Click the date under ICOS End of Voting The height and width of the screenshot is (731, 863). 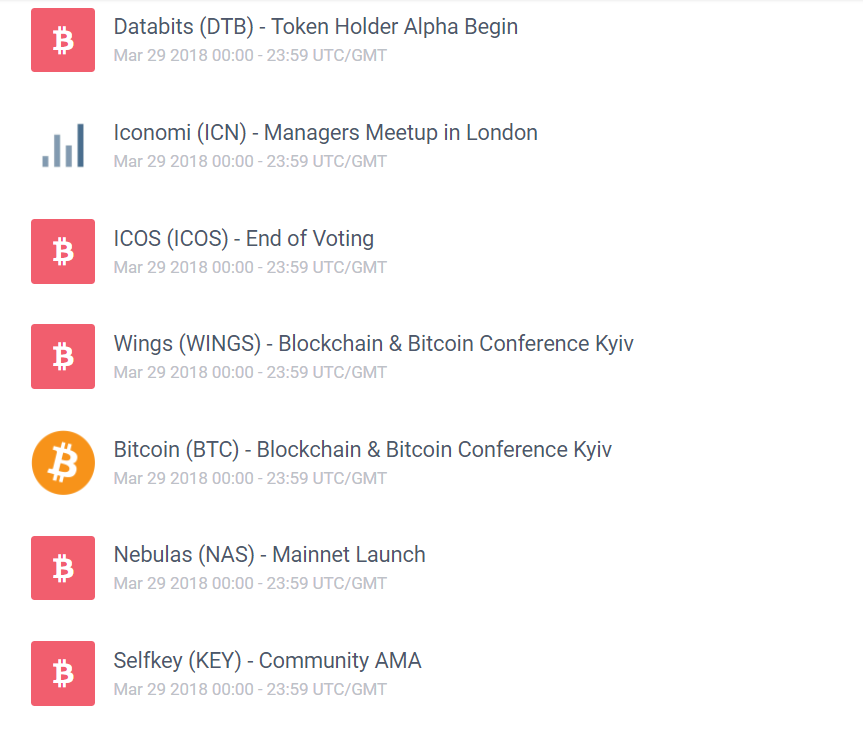click(x=250, y=267)
